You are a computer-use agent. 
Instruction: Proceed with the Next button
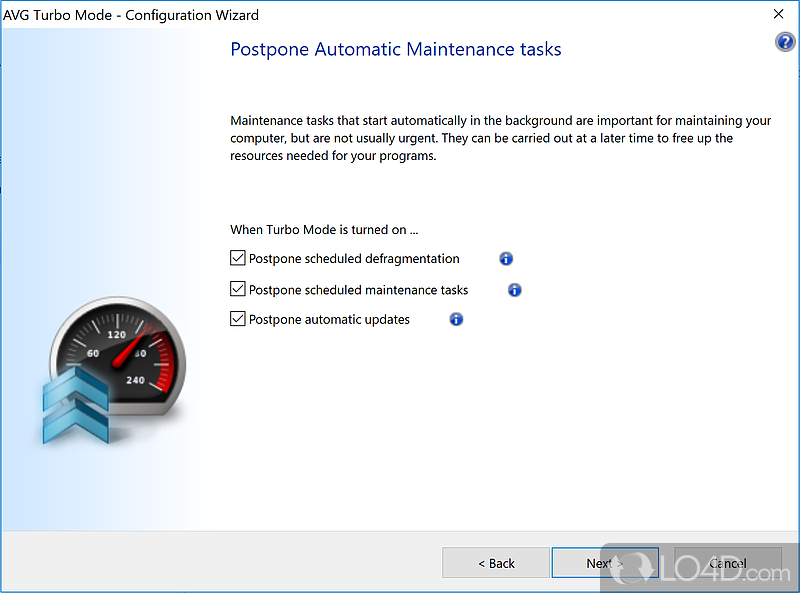[604, 563]
